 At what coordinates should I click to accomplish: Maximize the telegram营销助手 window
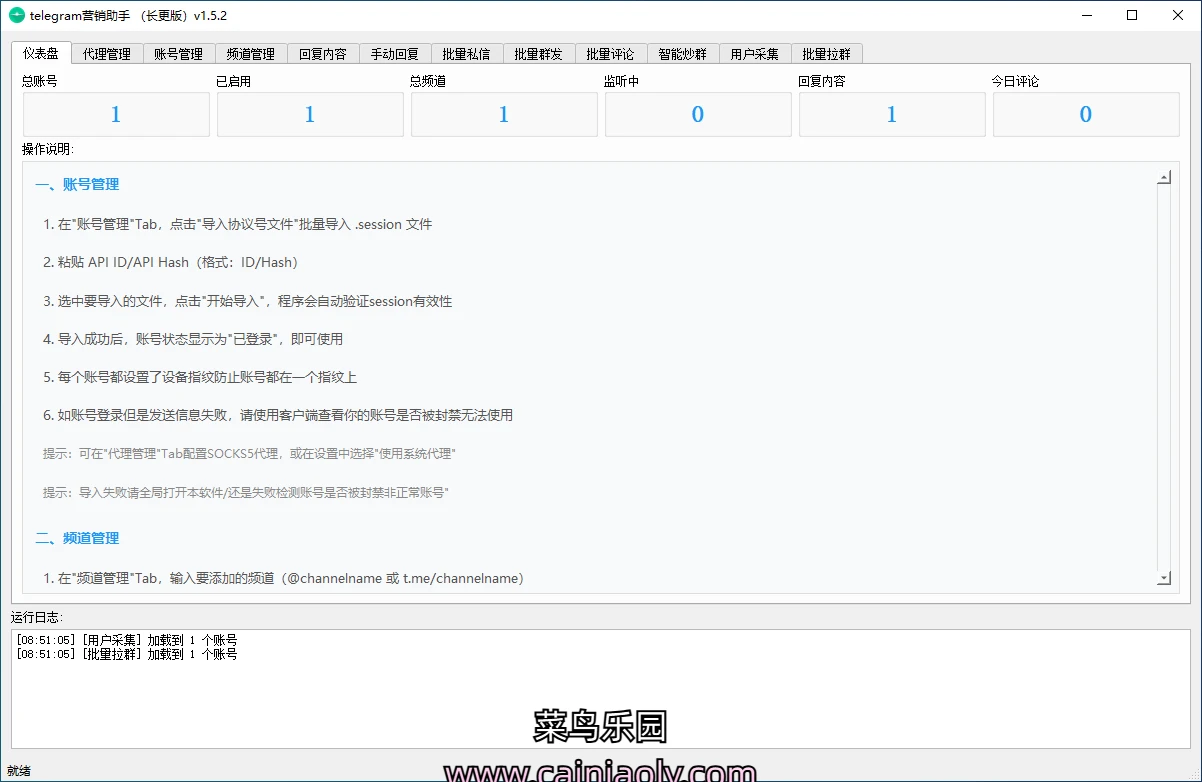tap(1132, 15)
